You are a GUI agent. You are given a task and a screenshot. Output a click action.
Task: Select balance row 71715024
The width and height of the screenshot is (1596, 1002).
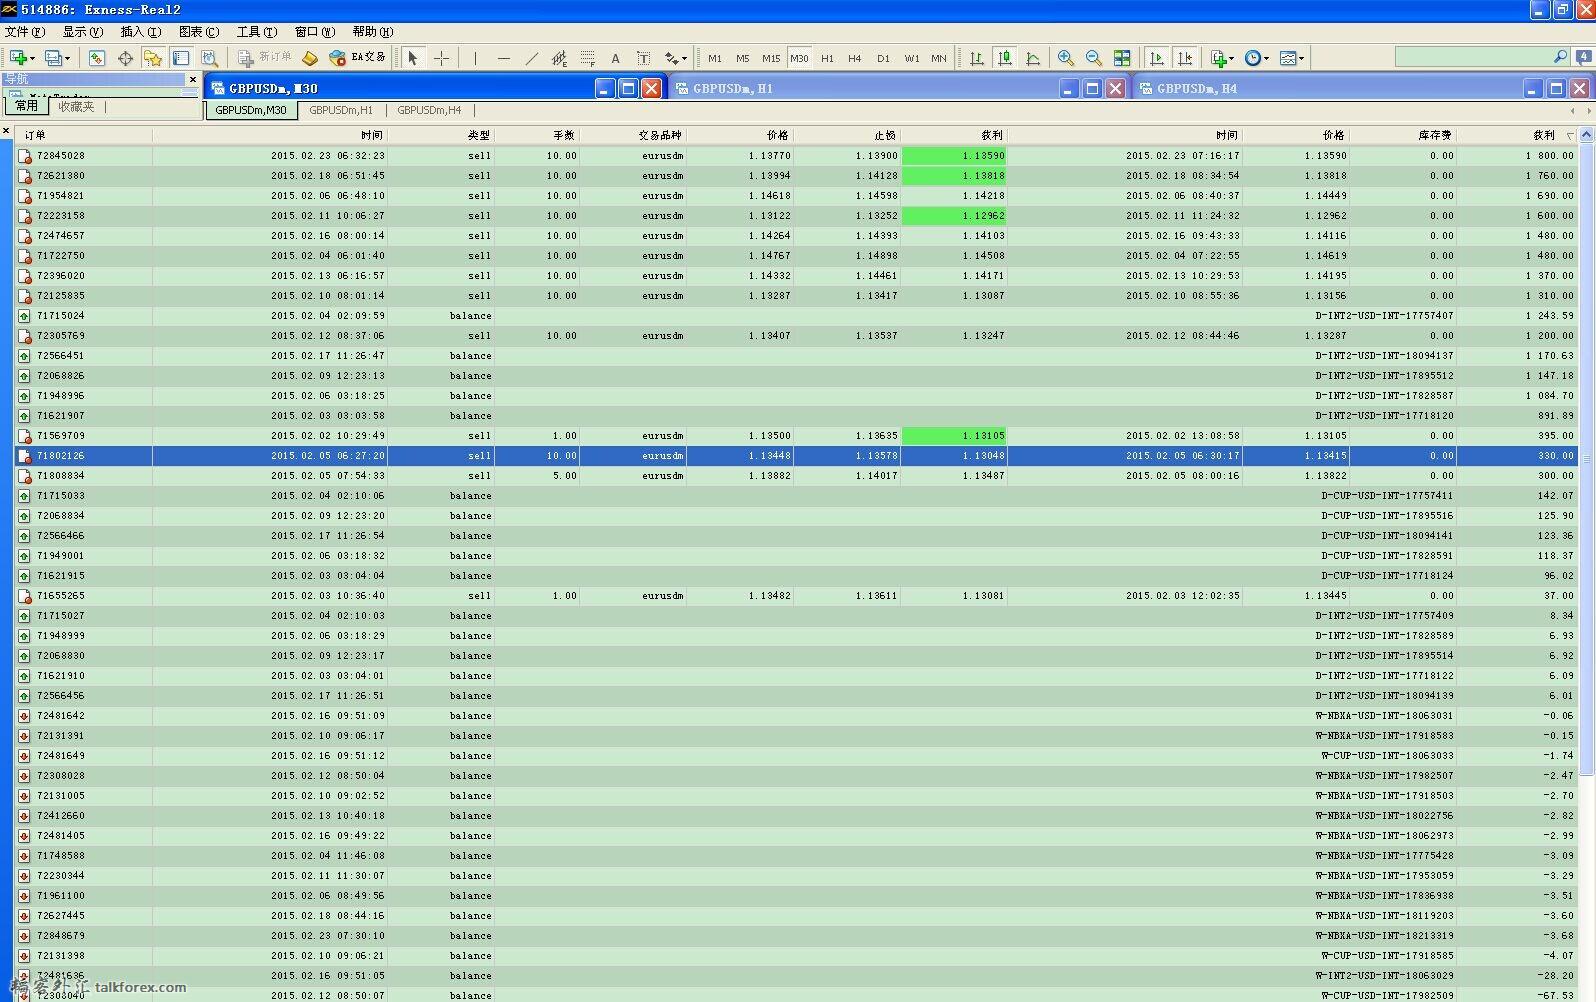click(796, 316)
